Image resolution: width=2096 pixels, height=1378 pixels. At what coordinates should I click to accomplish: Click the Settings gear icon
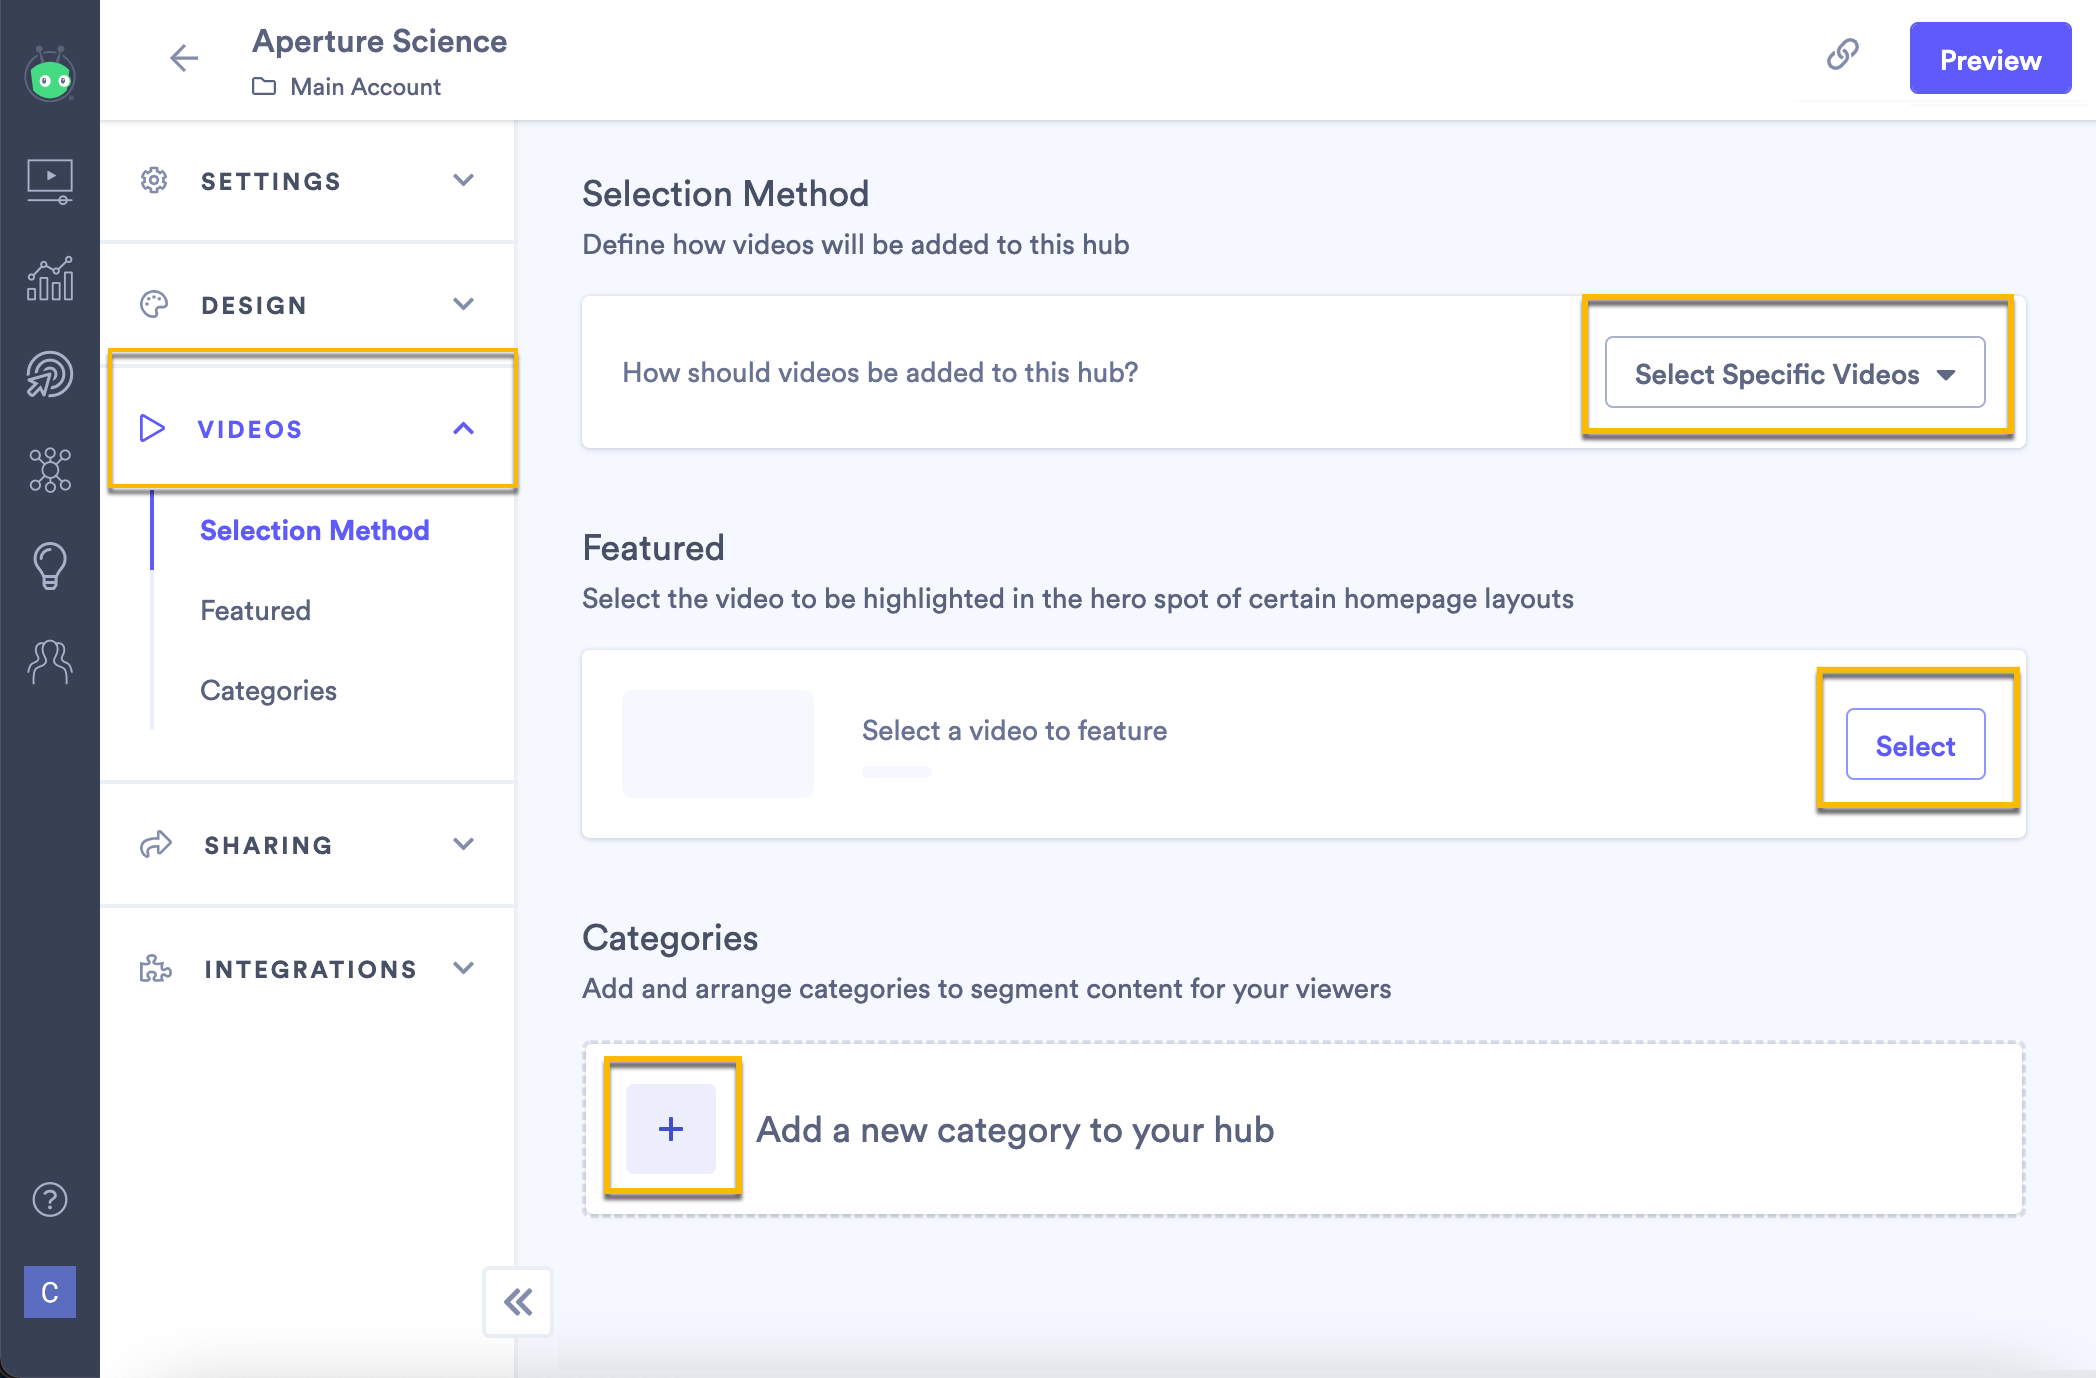pyautogui.click(x=154, y=181)
